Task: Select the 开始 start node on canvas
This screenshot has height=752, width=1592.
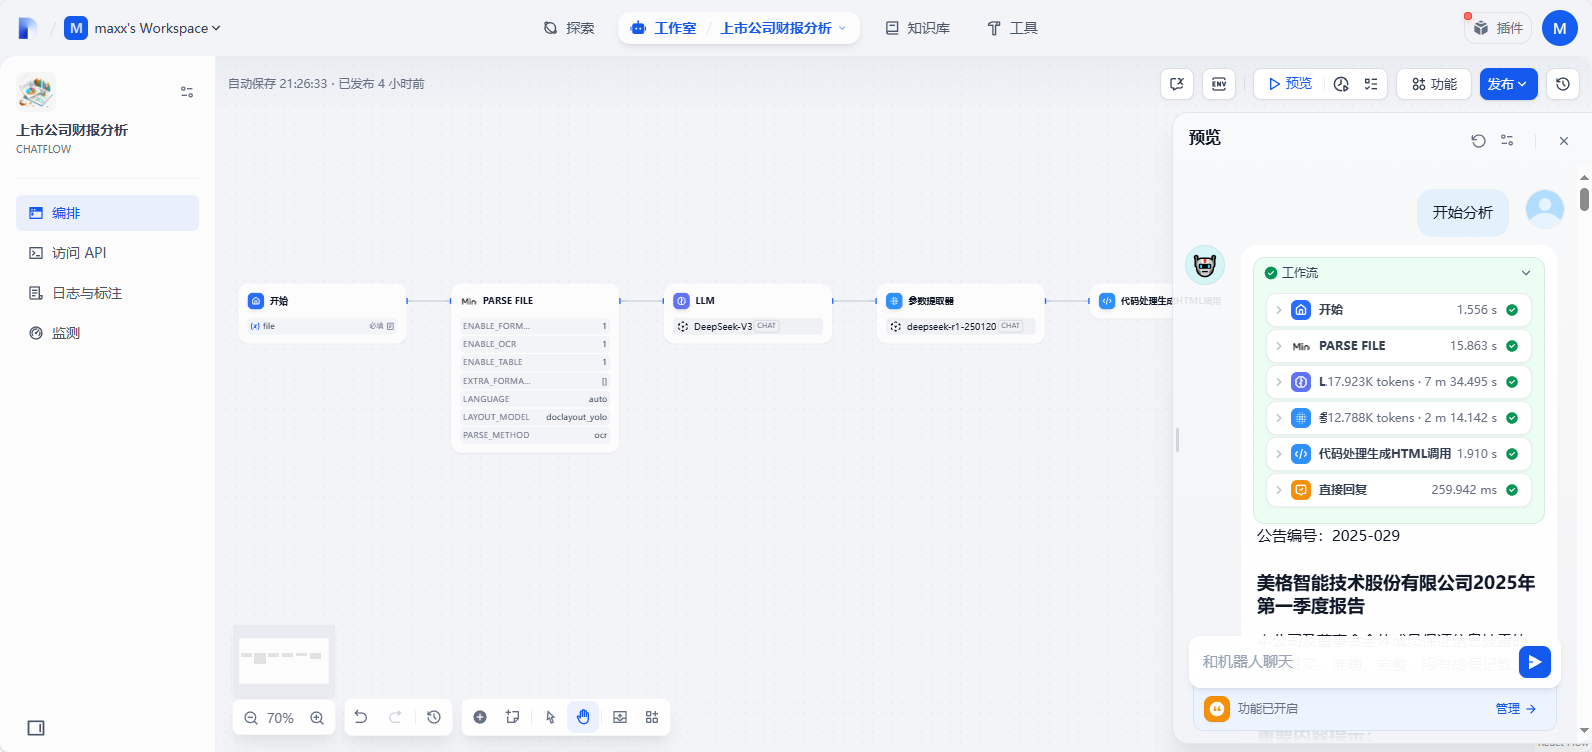Action: click(322, 313)
